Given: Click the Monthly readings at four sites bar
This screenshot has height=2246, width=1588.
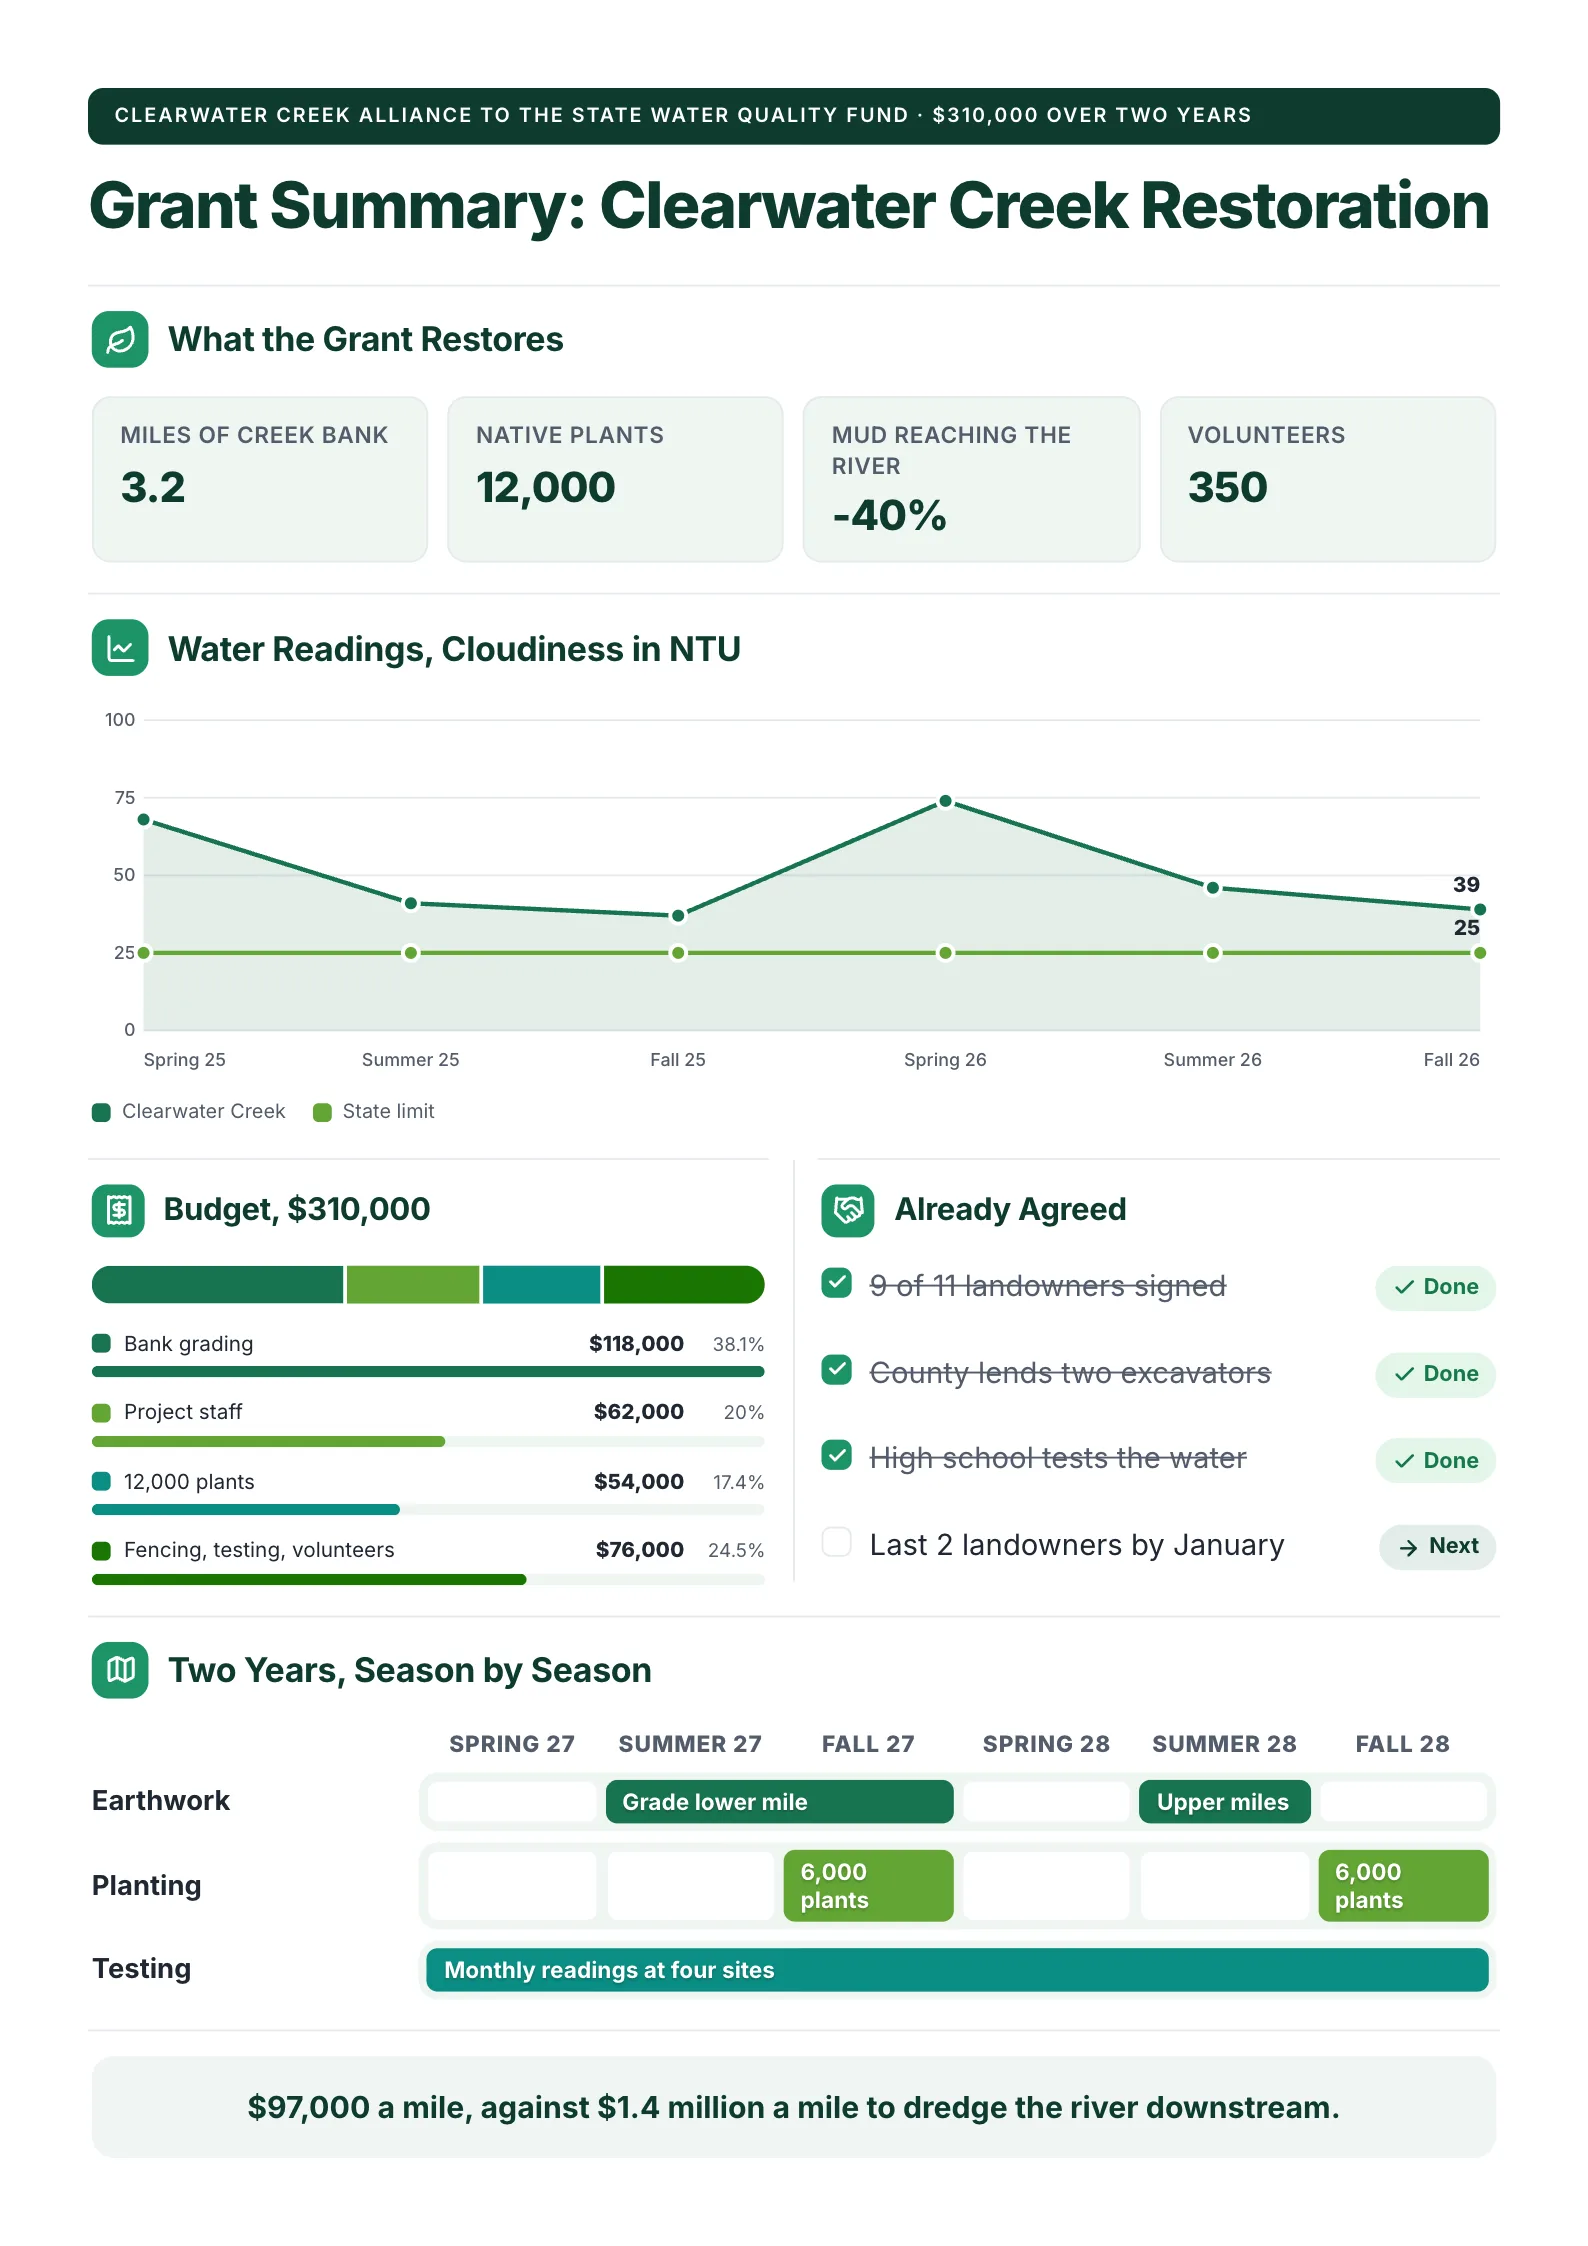Looking at the screenshot, I should pos(957,1970).
